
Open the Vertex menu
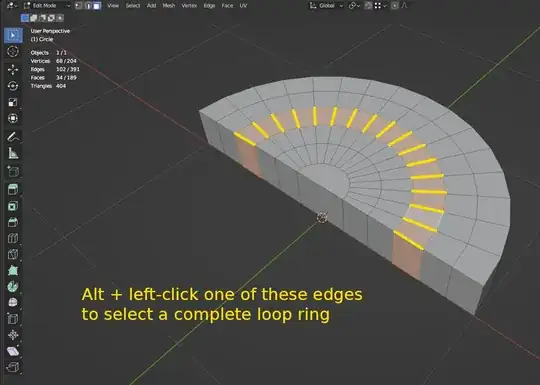coord(189,6)
